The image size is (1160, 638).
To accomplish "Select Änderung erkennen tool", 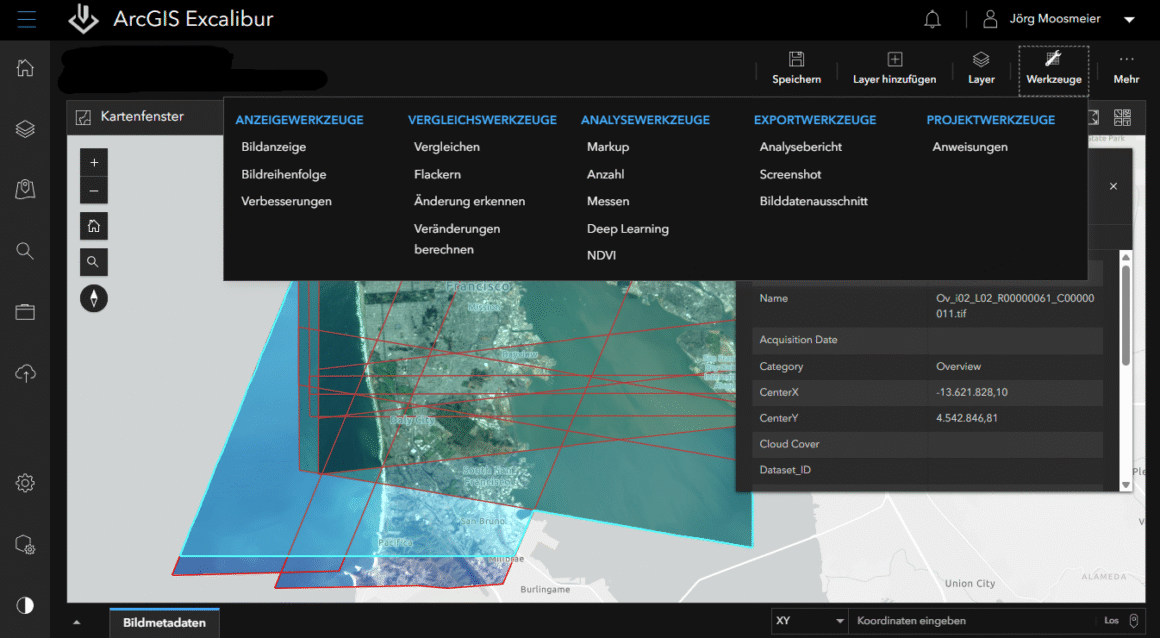I will (x=470, y=201).
